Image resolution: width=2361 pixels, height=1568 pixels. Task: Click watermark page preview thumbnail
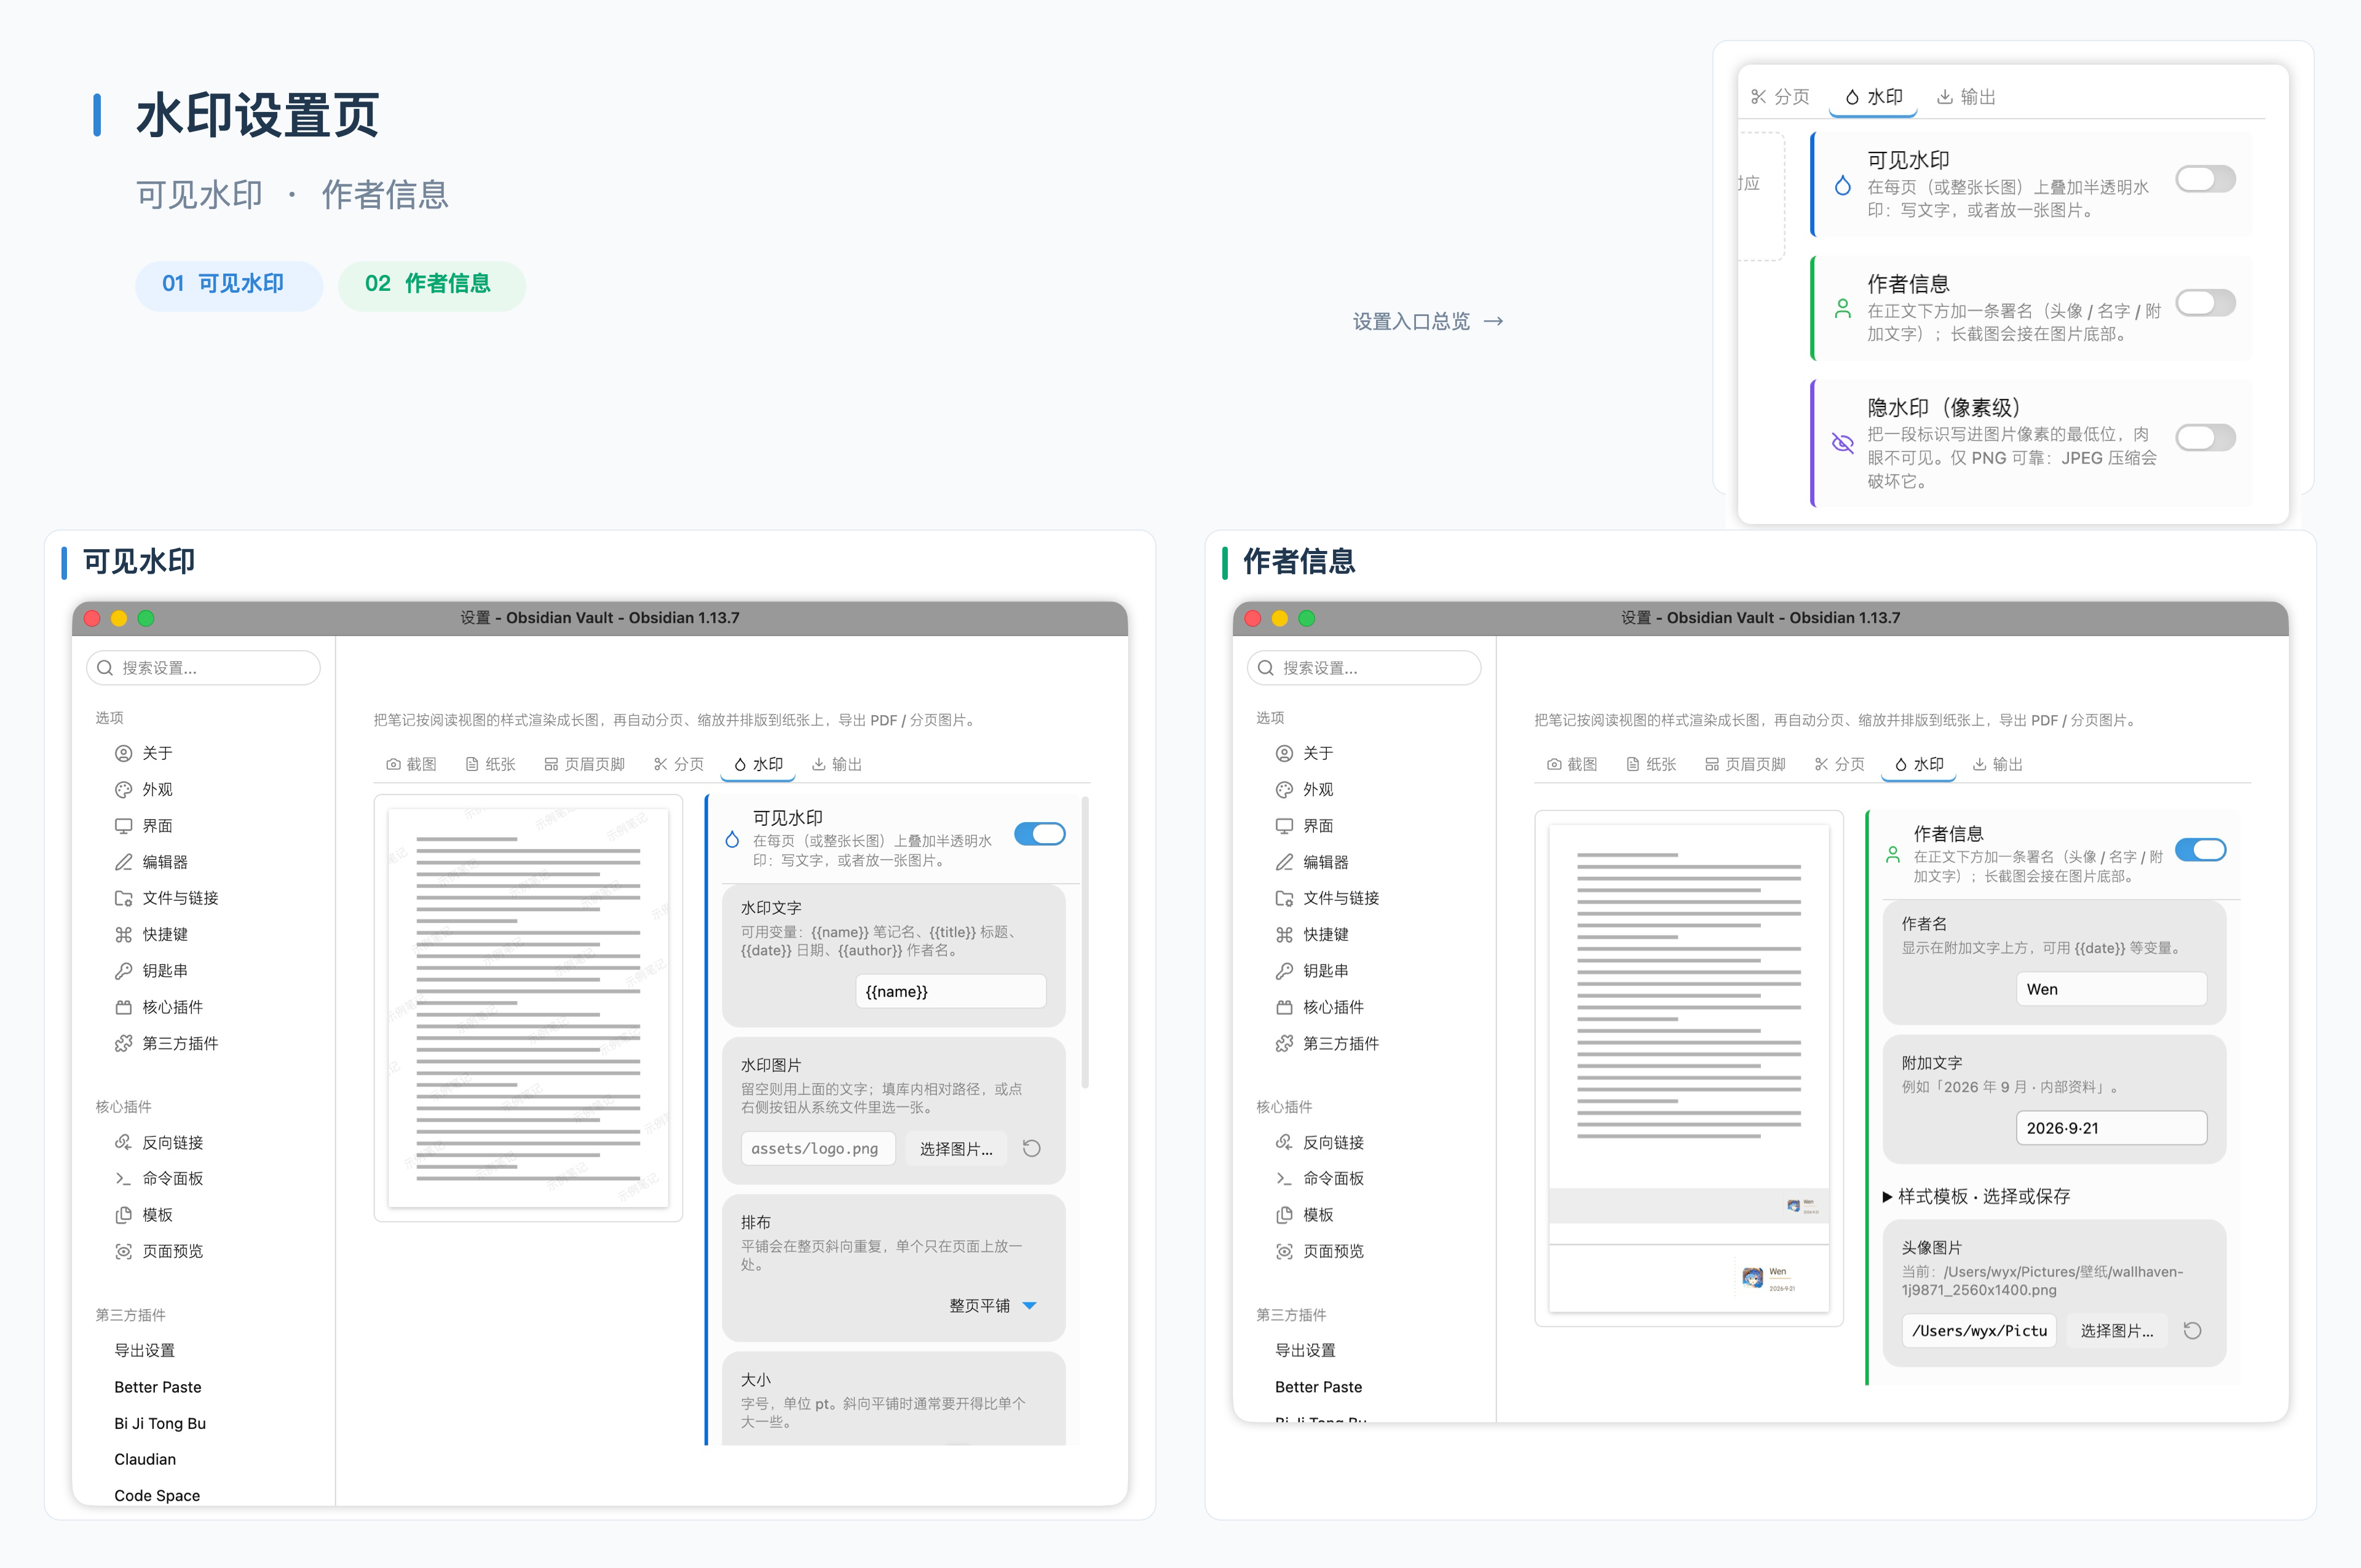pos(528,1008)
